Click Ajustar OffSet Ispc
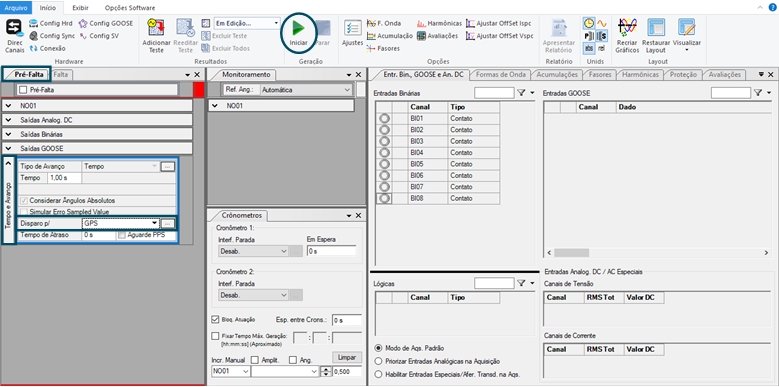779x387 pixels. tap(499, 23)
